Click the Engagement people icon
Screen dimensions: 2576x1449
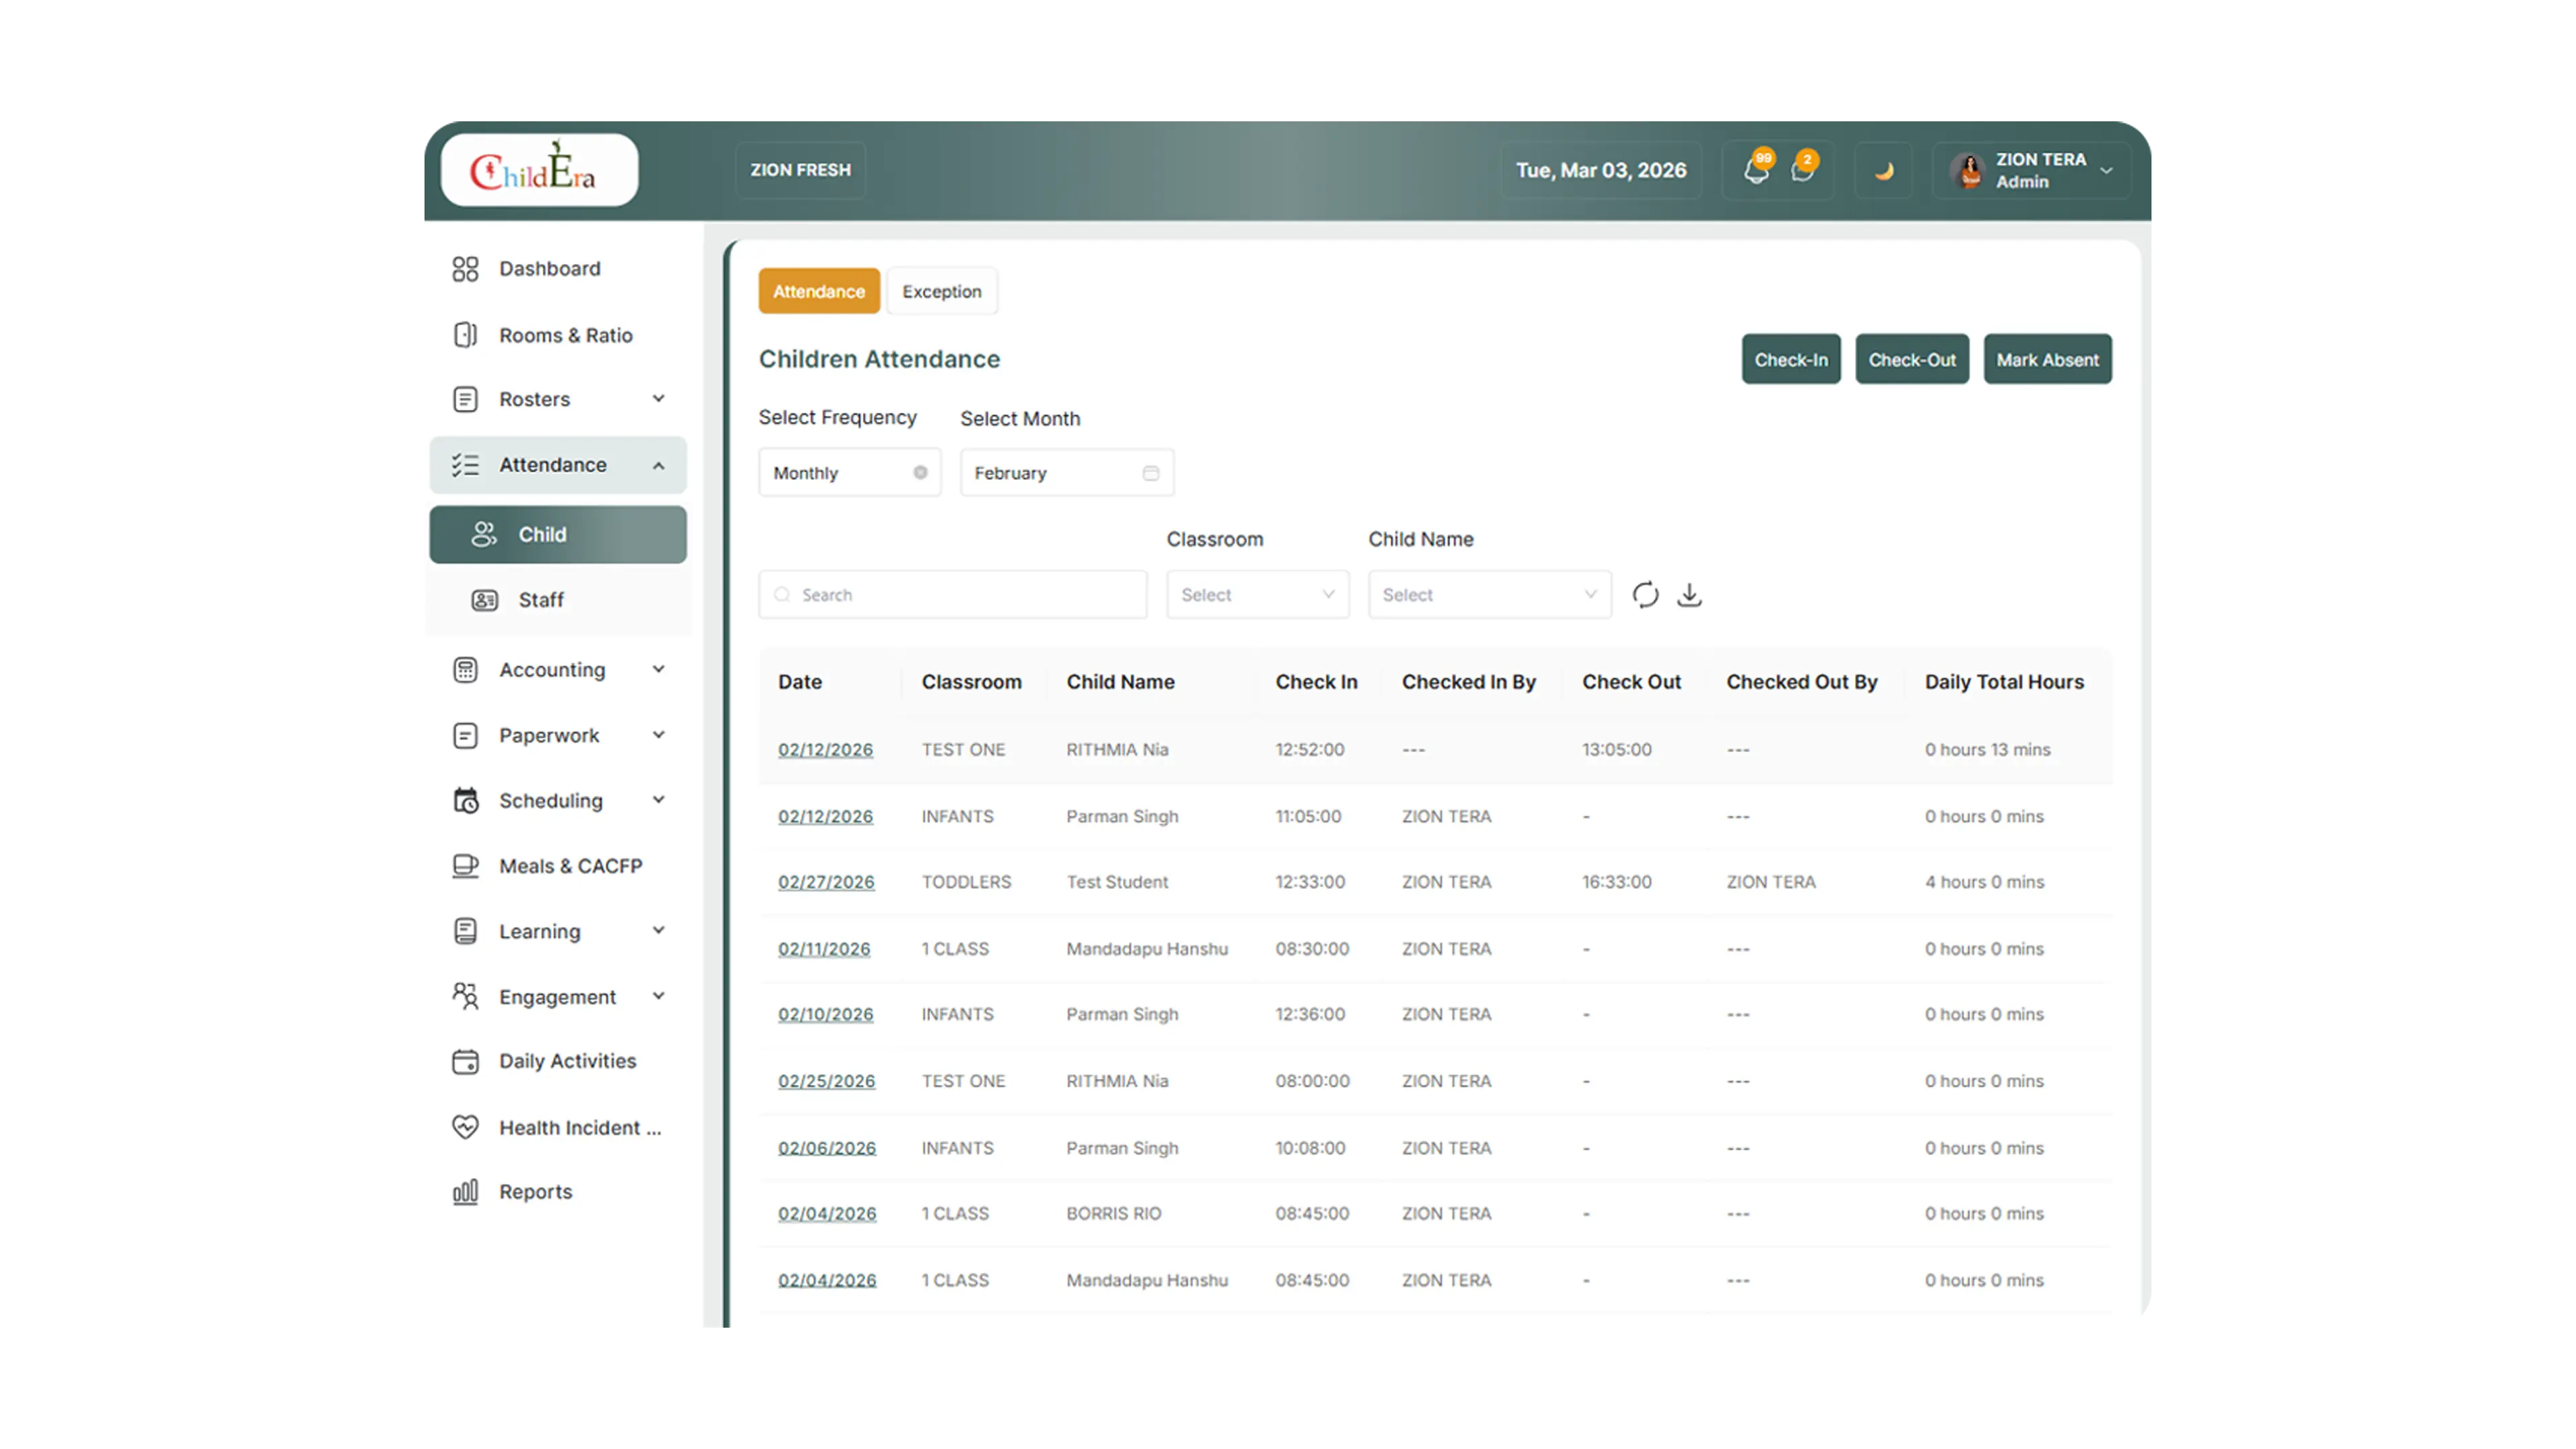click(465, 996)
